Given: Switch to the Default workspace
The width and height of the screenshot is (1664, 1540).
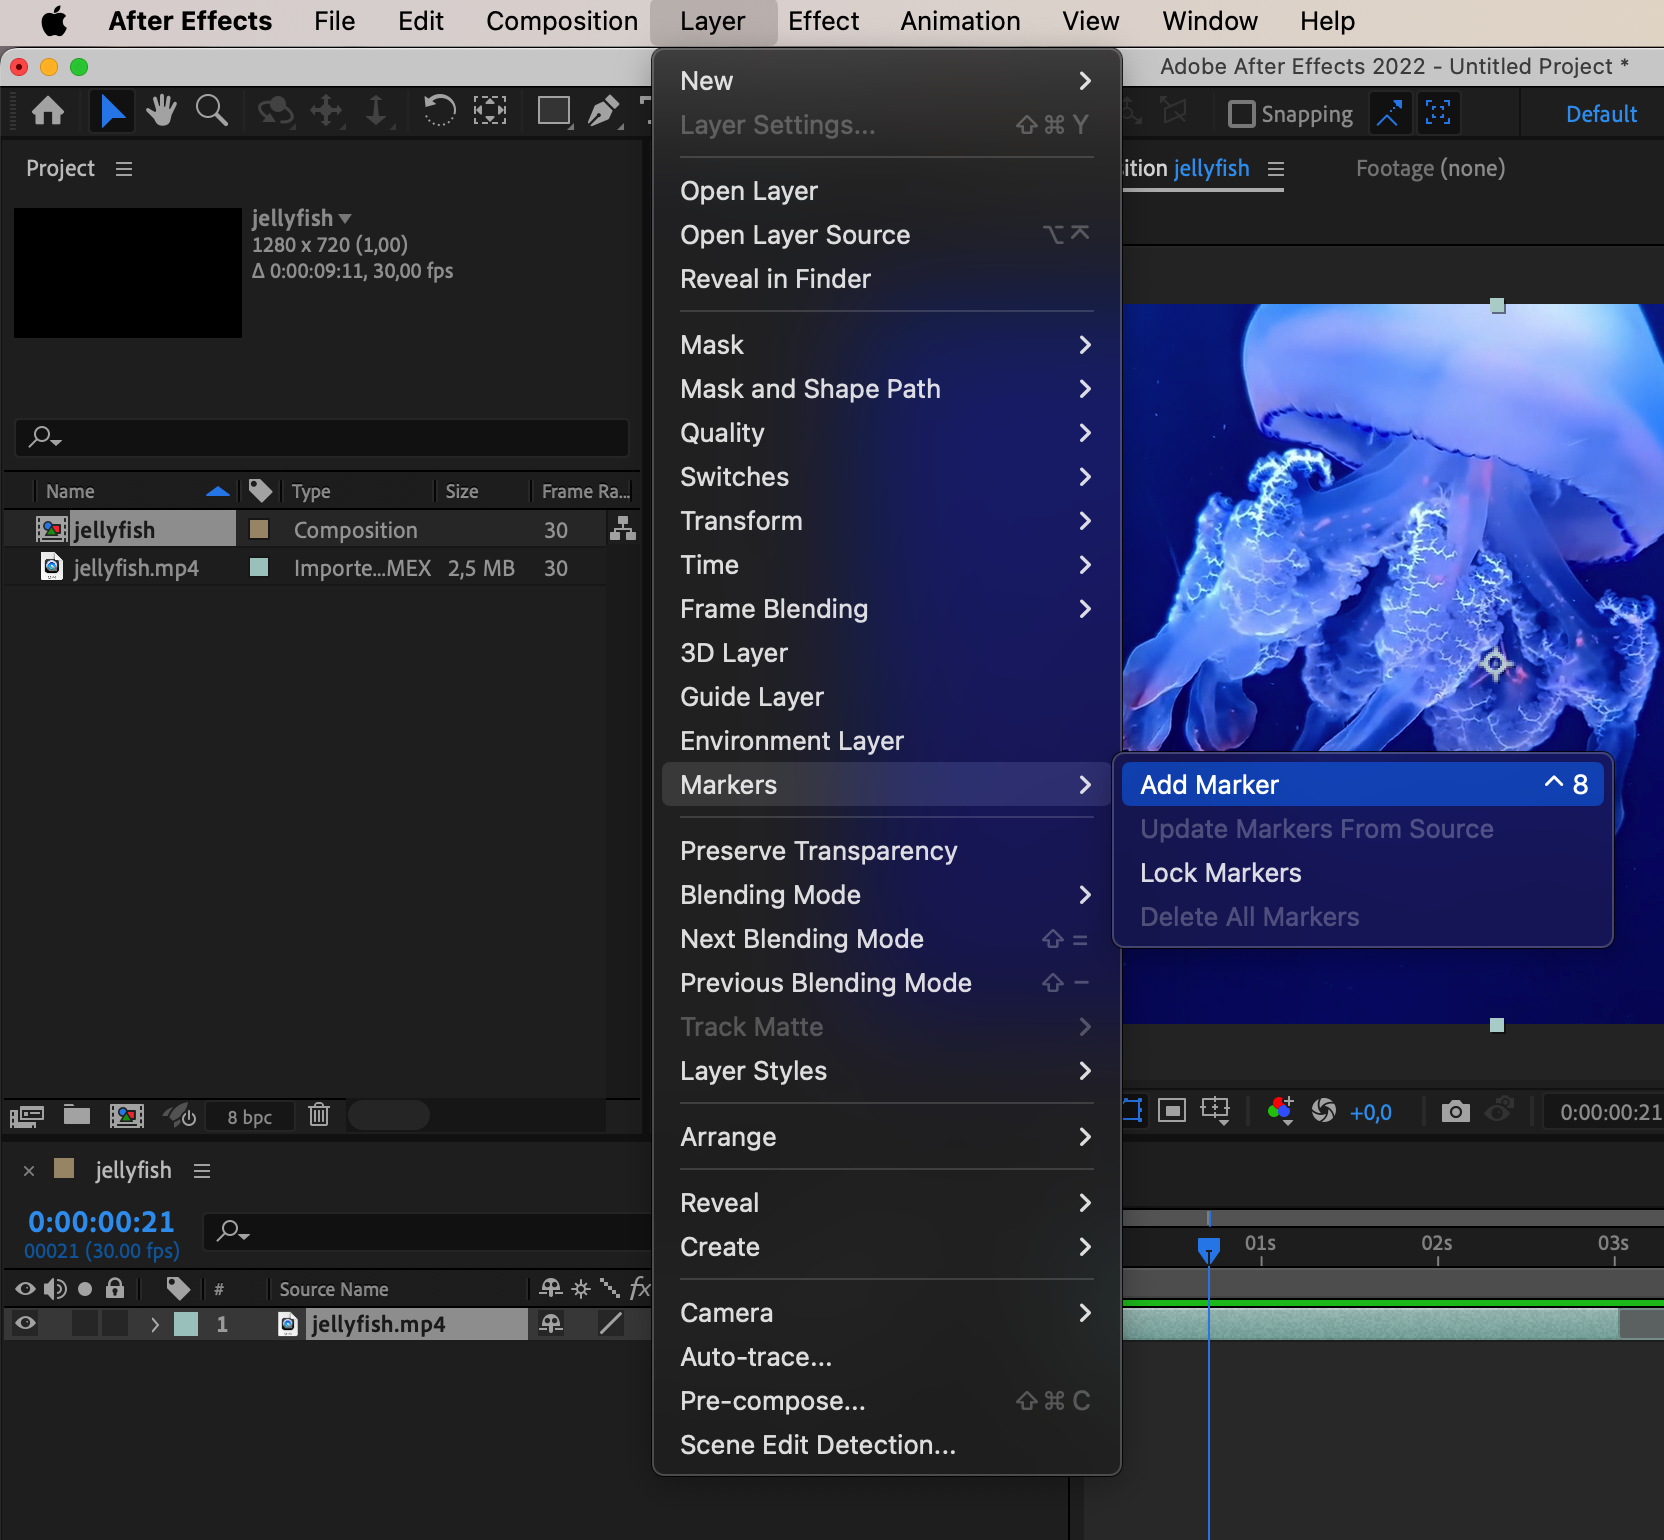Looking at the screenshot, I should coord(1600,114).
